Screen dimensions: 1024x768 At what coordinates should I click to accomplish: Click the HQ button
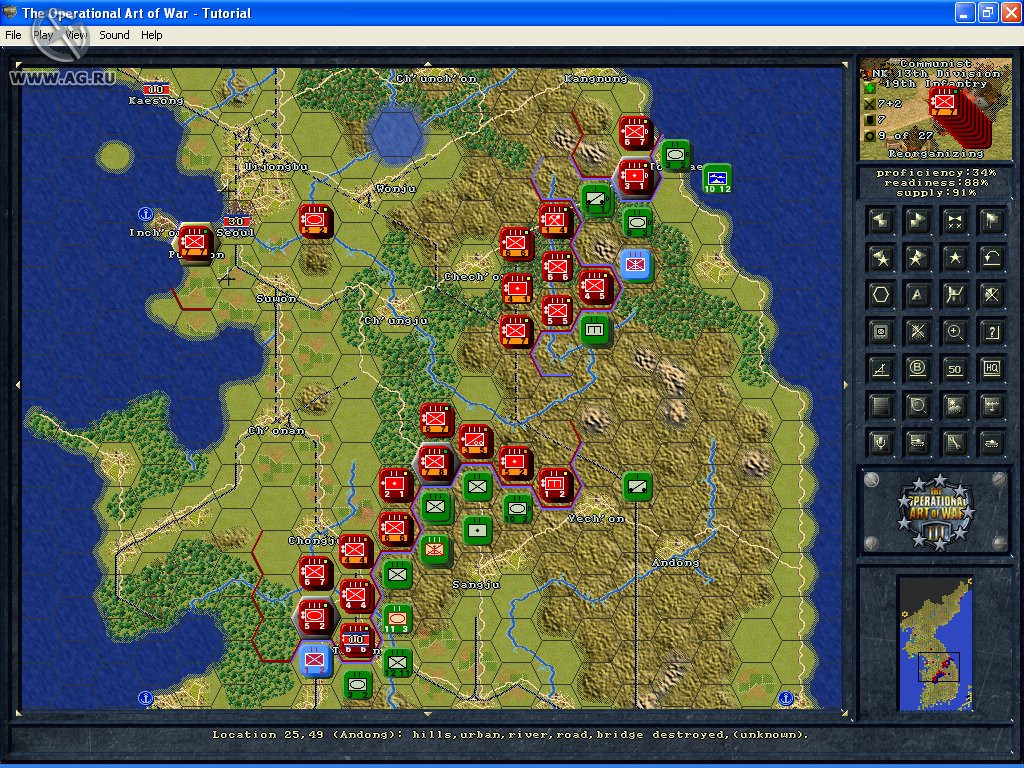991,368
